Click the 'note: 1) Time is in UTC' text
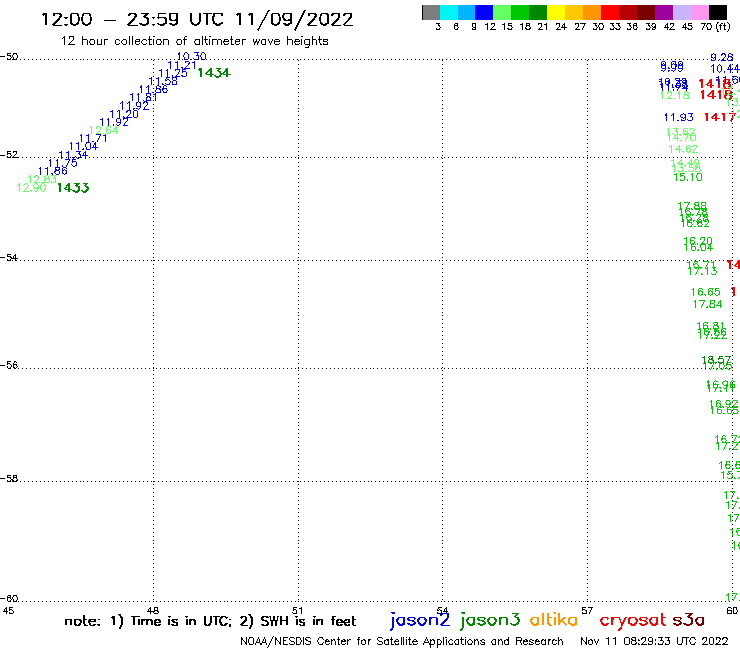This screenshot has height=650, width=740. coord(148,621)
